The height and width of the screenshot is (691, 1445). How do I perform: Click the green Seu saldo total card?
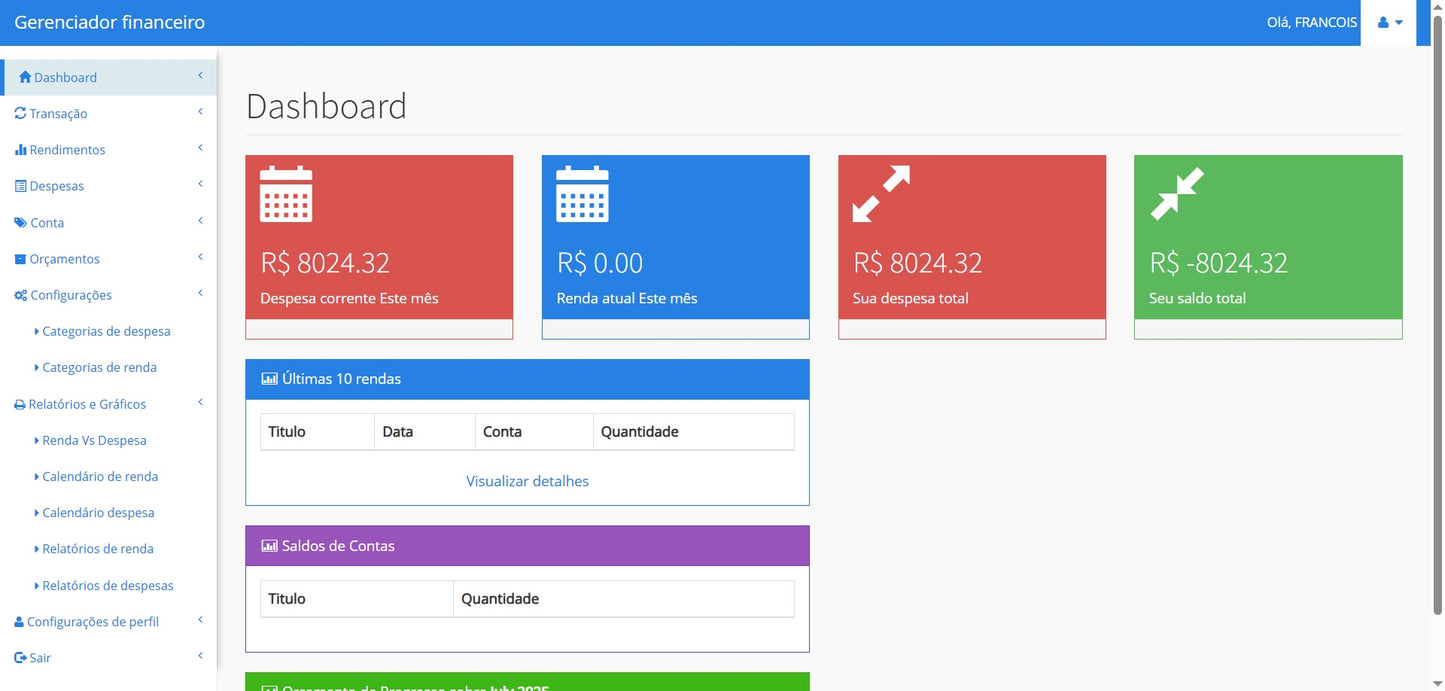coord(1267,240)
